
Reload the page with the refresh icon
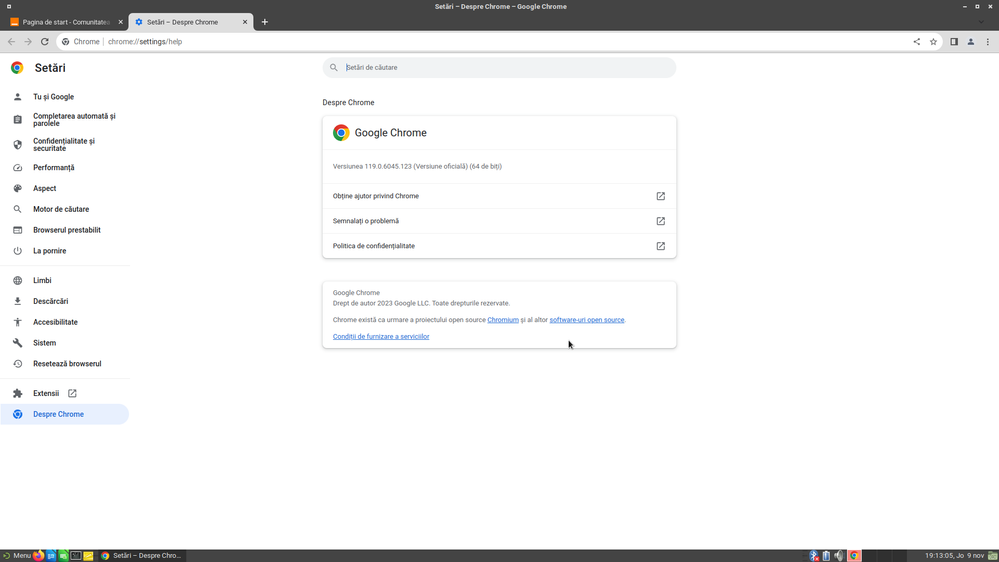click(x=45, y=42)
